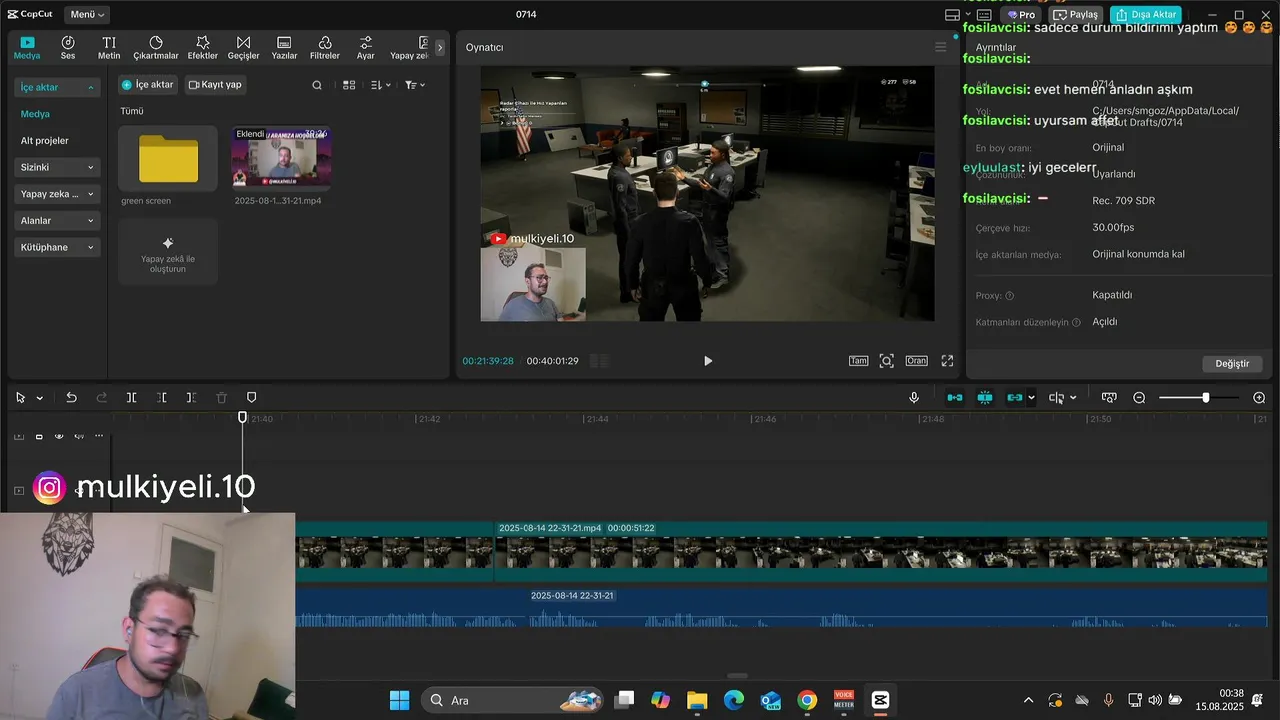The image size is (1280, 720).
Task: Open the Oynatıcı panel menu icon
Action: (940, 47)
